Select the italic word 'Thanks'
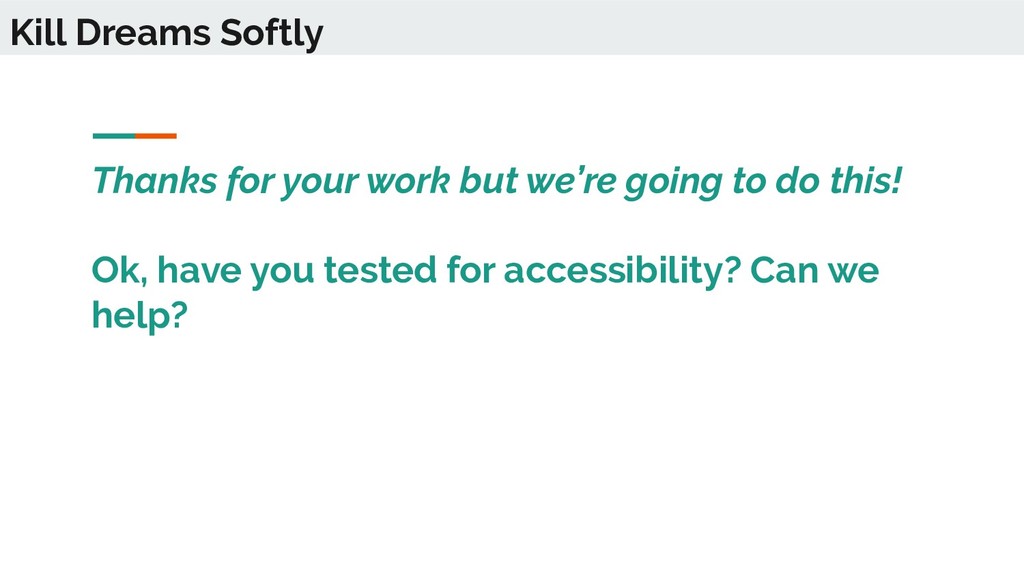 coord(155,180)
